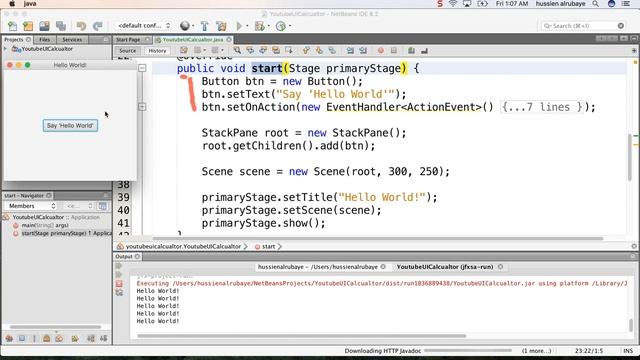Toggle Show Fields filter in Navigator
640x360 pixels.
[x=22, y=338]
